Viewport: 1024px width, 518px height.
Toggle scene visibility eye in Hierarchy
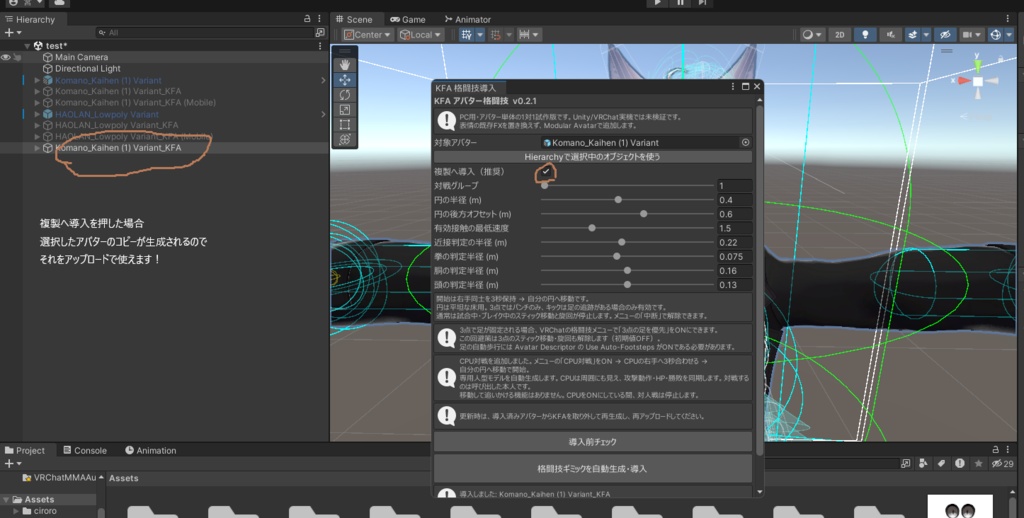[x=6, y=57]
